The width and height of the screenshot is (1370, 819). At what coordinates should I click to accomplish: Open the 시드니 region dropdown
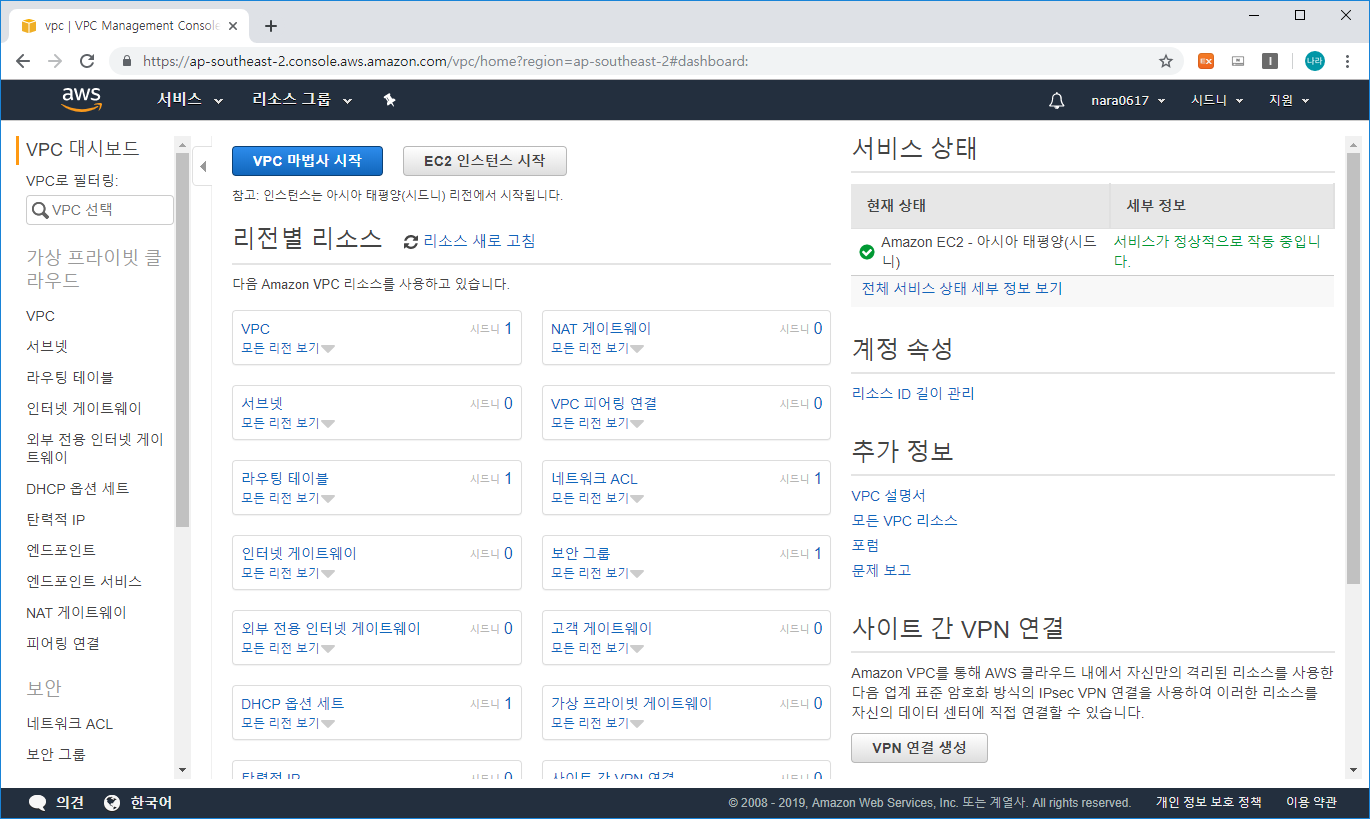[1217, 100]
